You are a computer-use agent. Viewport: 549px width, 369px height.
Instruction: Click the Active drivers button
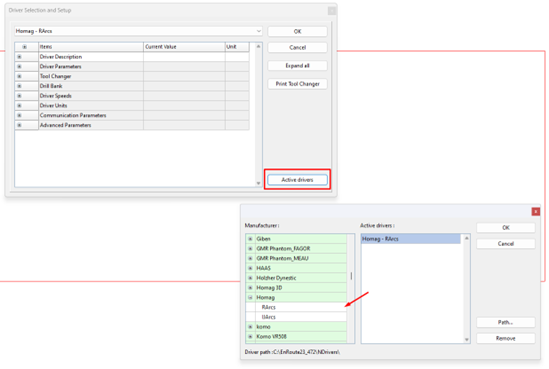[297, 180]
